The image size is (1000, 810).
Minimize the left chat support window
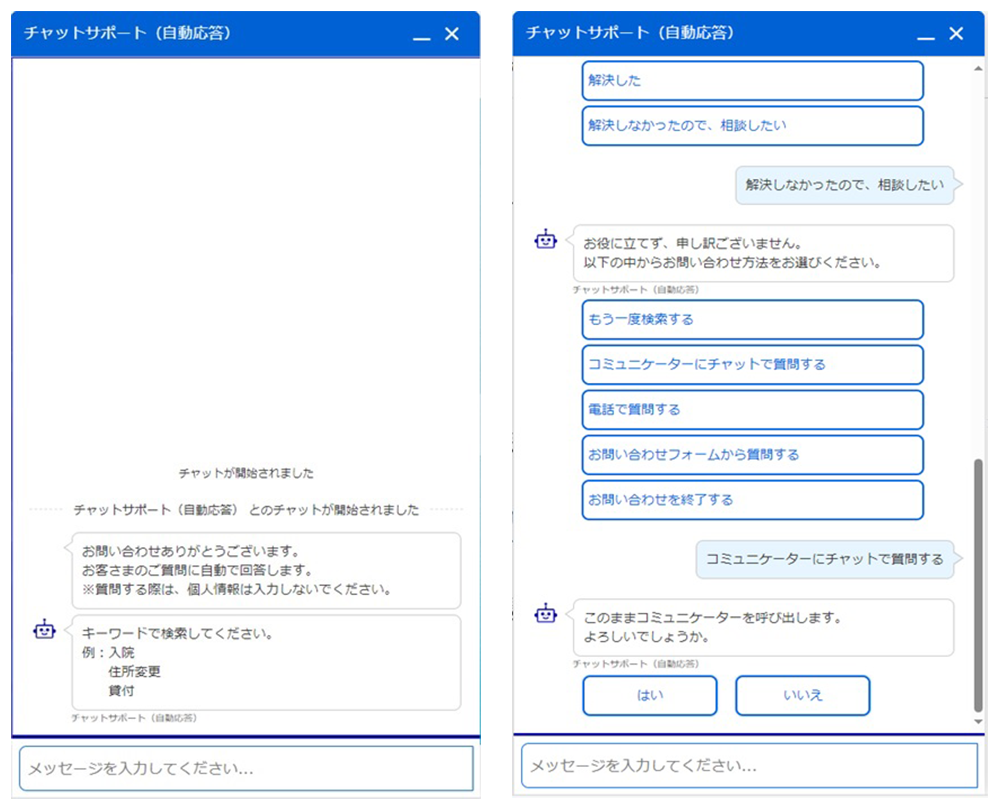422,35
